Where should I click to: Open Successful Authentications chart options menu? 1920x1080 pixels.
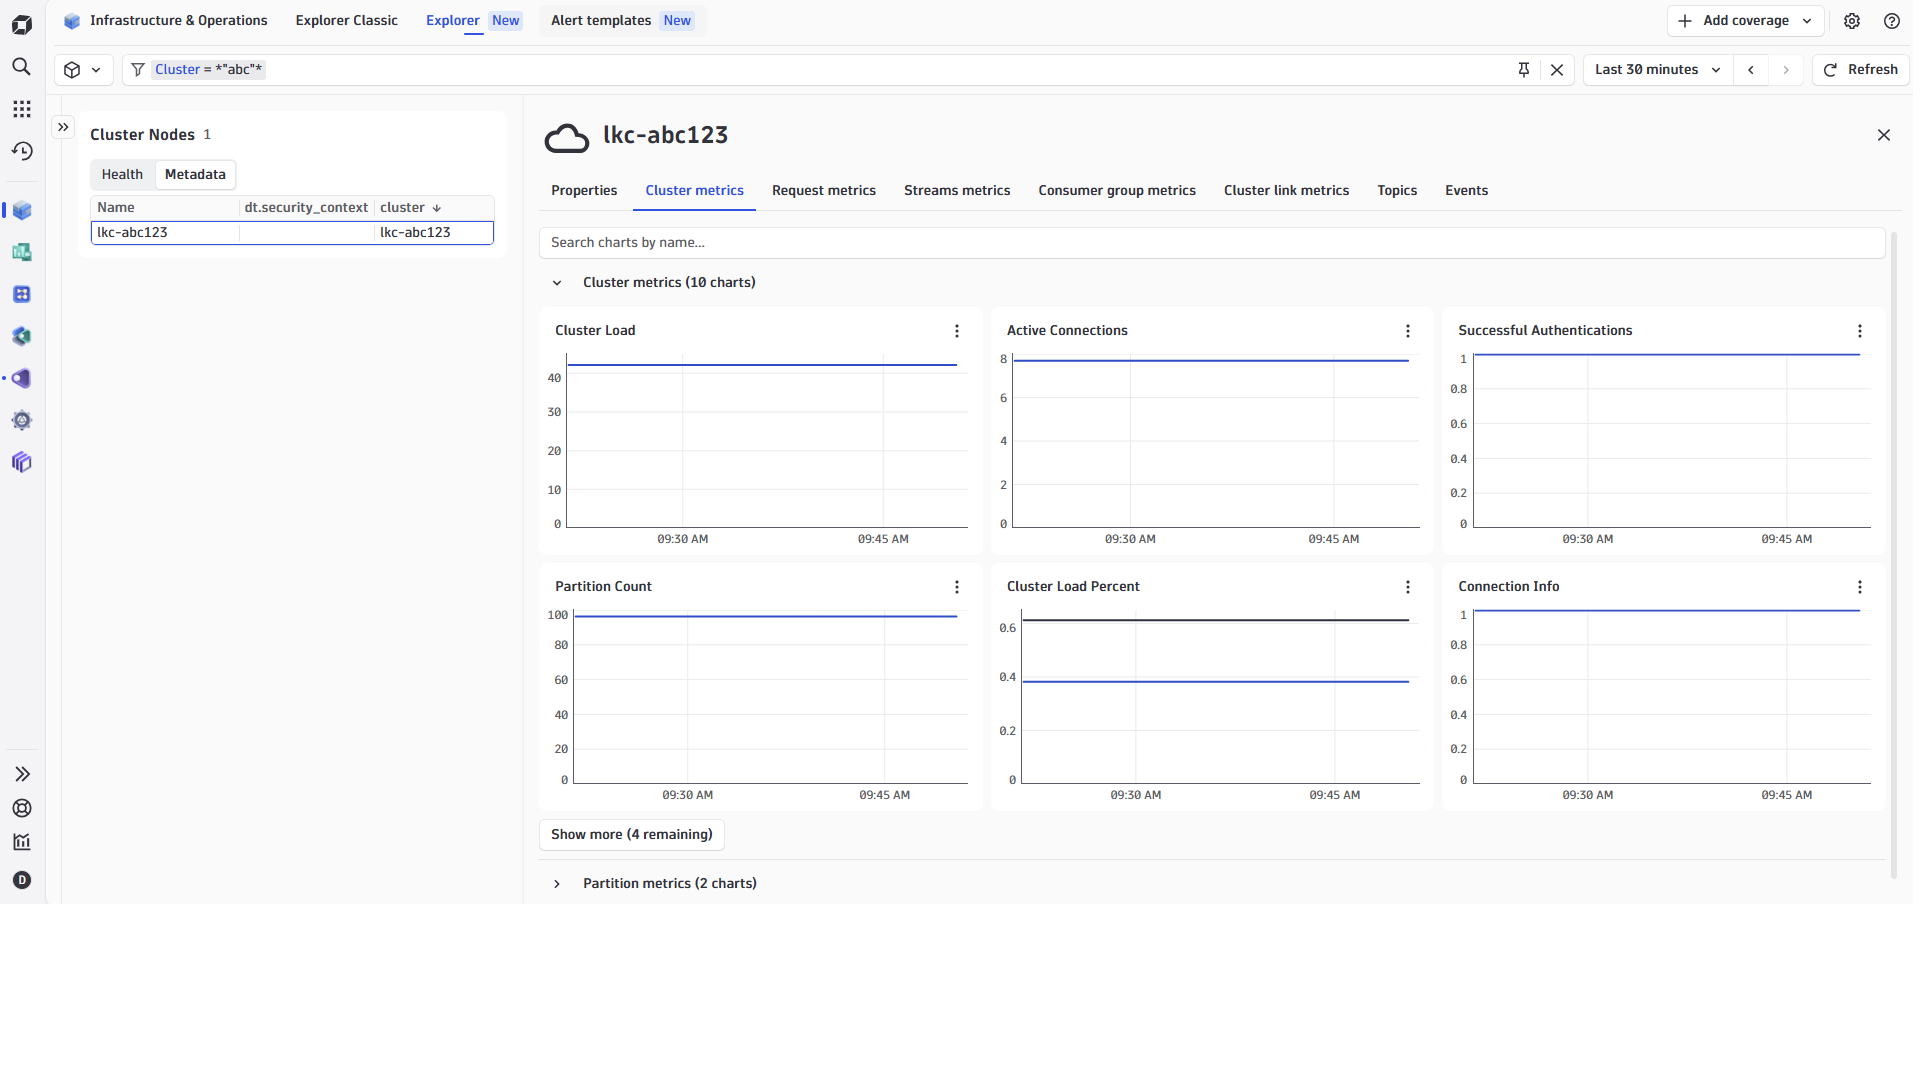1860,331
